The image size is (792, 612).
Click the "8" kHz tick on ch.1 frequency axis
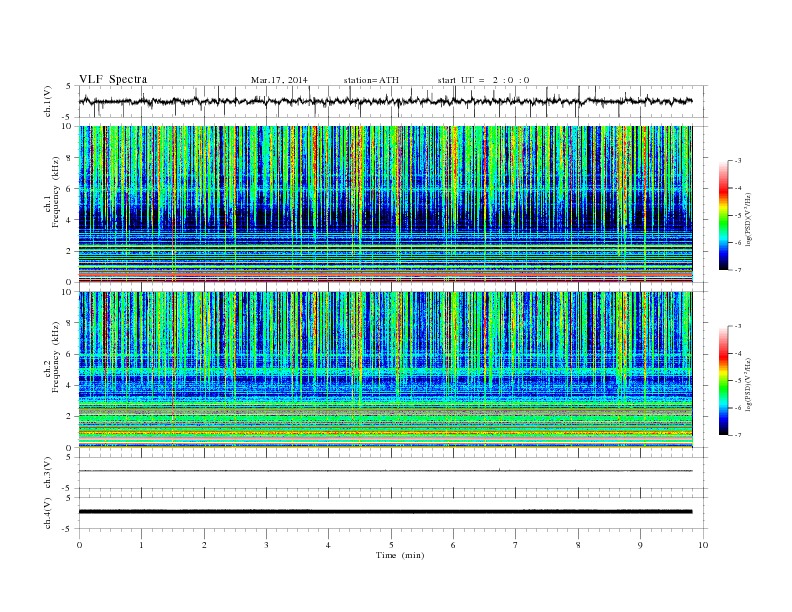69,157
